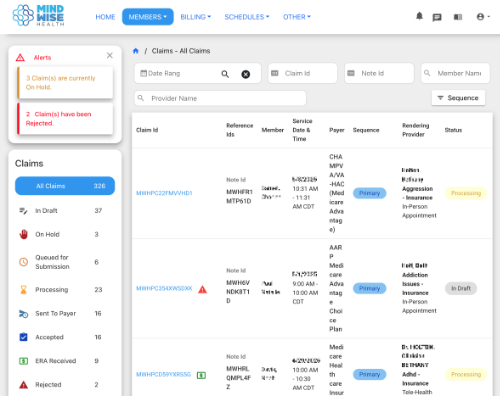Click the green ERA dollar icon on claim MWHPCD59YXRS5G
This screenshot has width=500, height=396.
201,375
